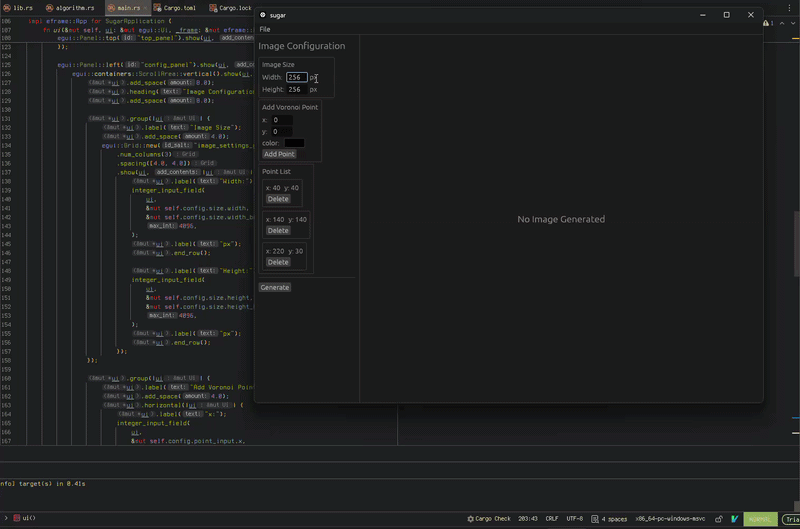Screen dimensions: 800x529
Task: Click the Add Point button
Action: 279,154
